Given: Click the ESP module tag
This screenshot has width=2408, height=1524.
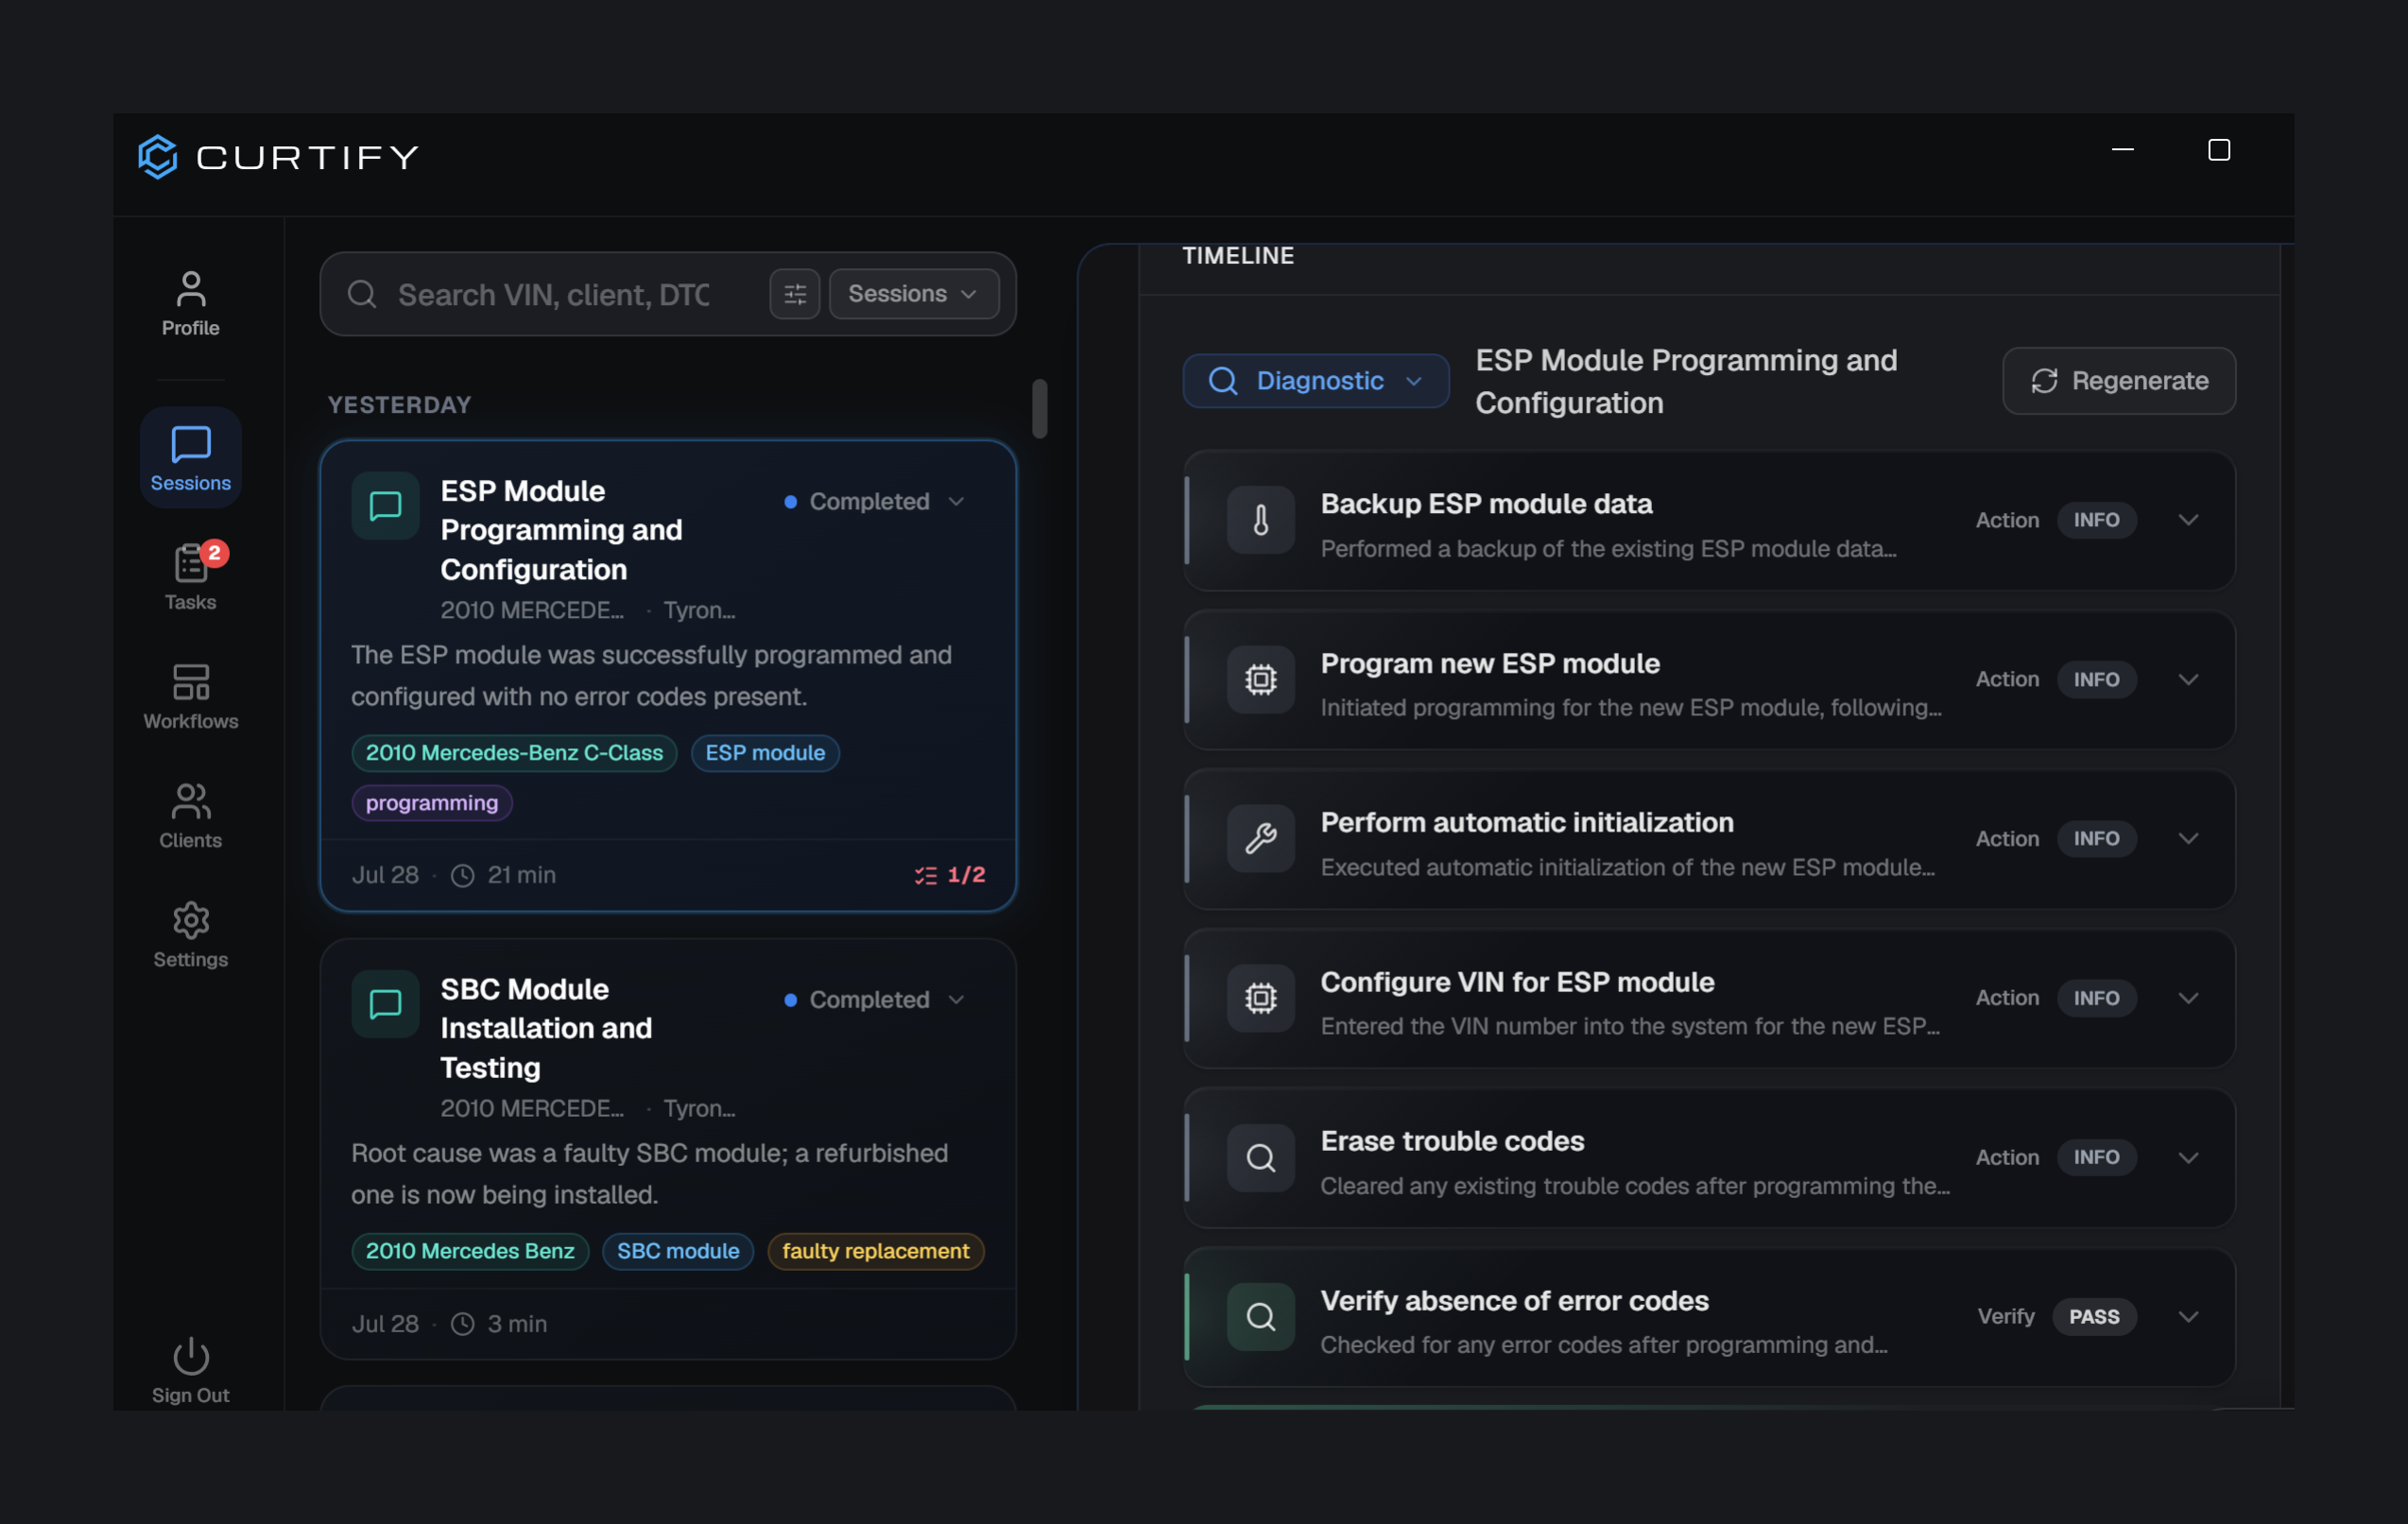Looking at the screenshot, I should [x=765, y=753].
